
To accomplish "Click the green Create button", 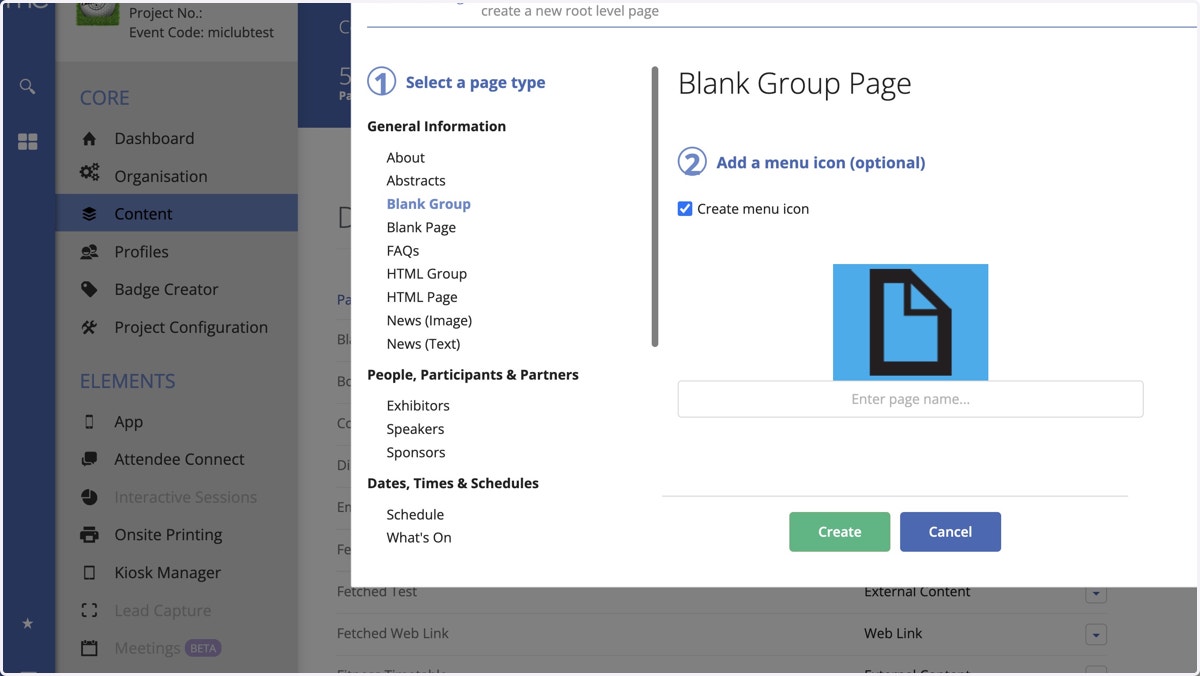I will click(839, 532).
